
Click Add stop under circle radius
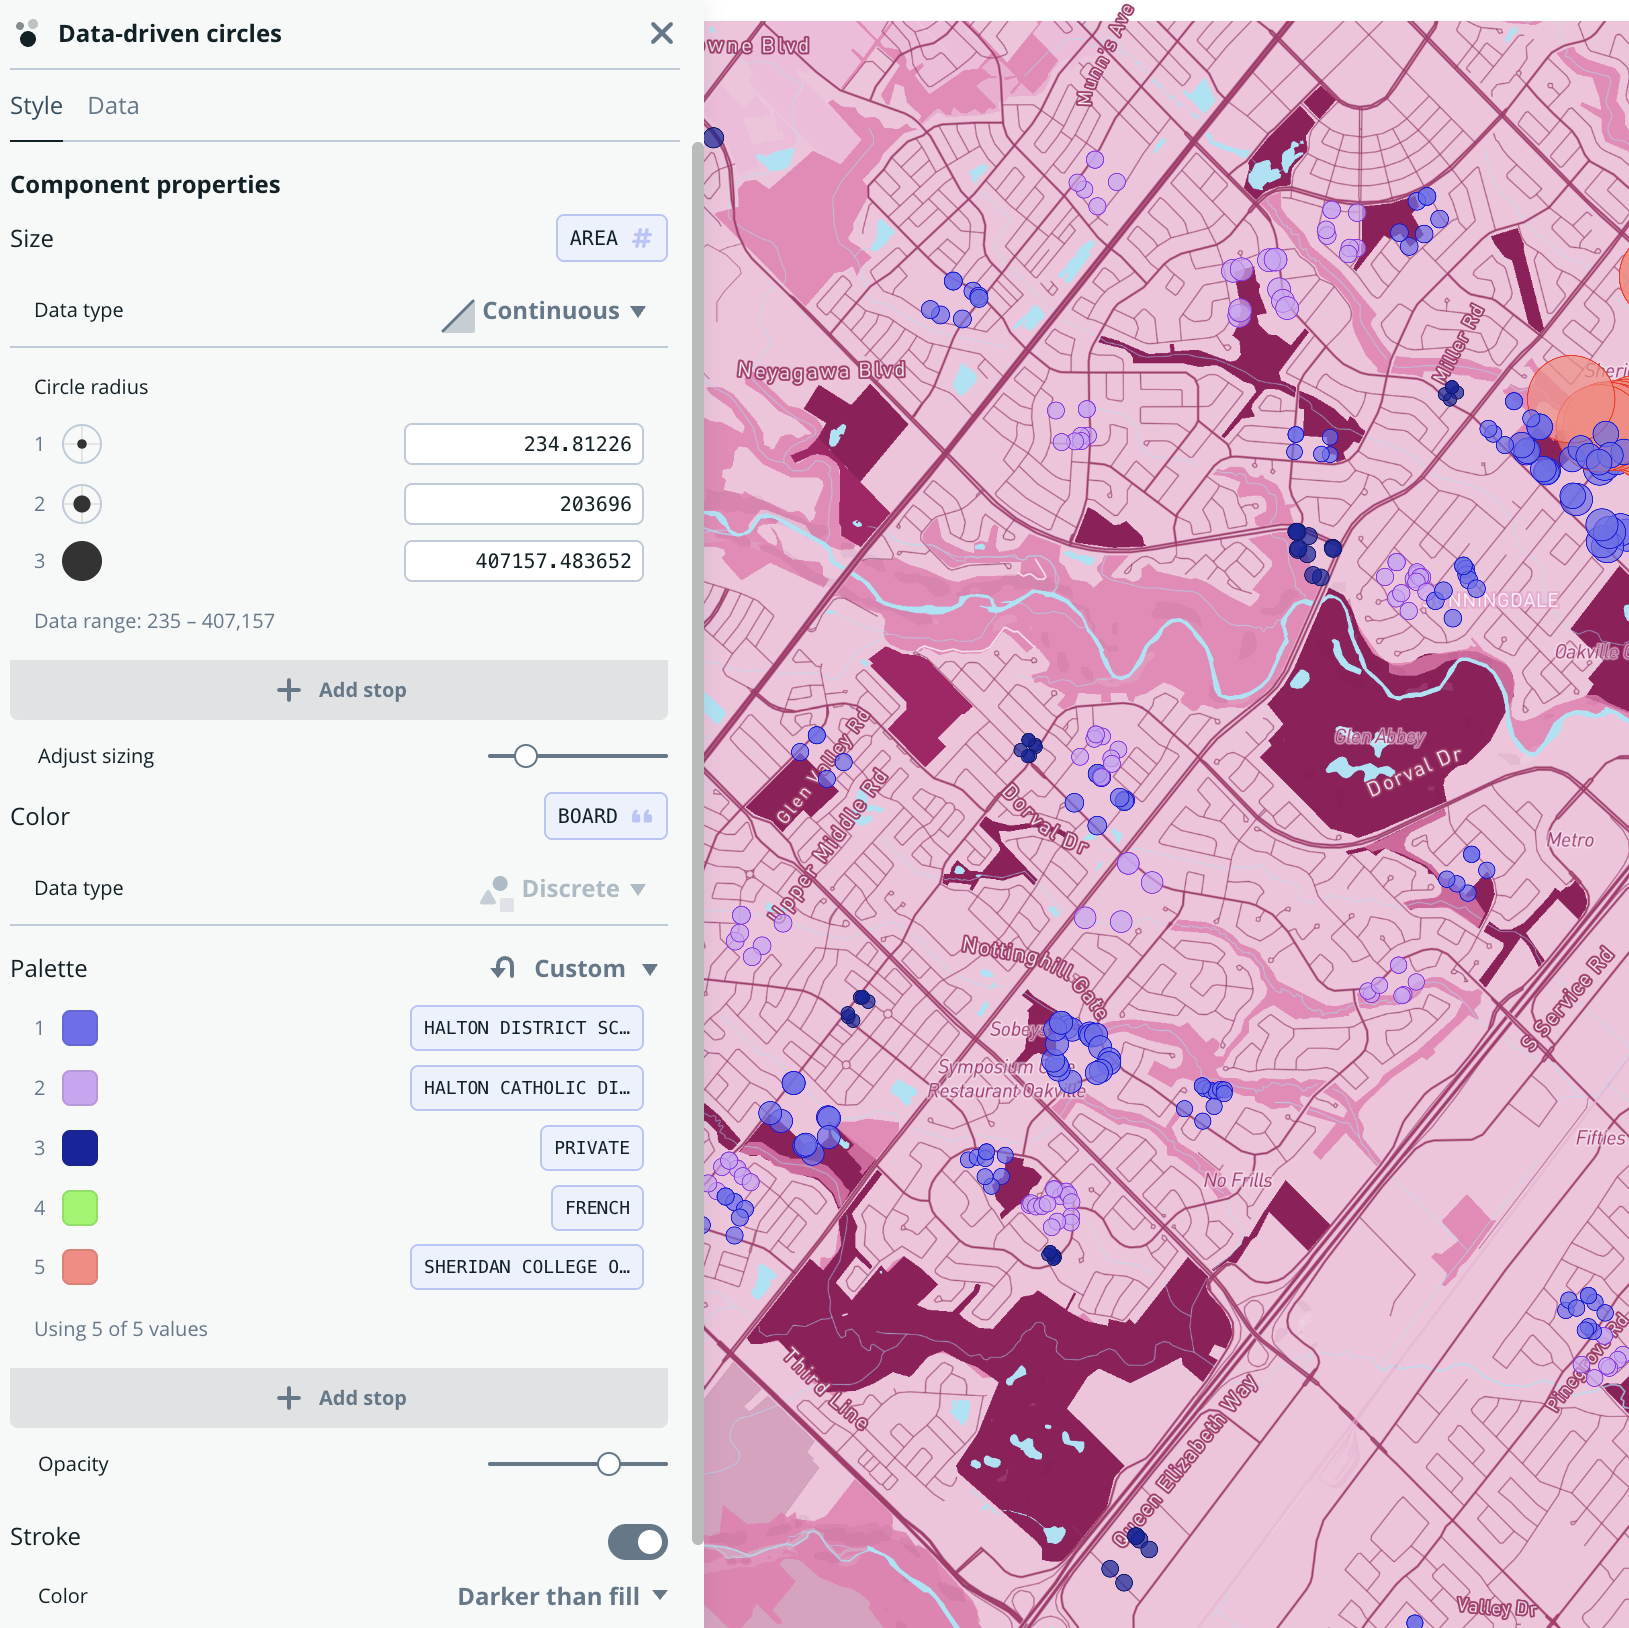point(340,689)
